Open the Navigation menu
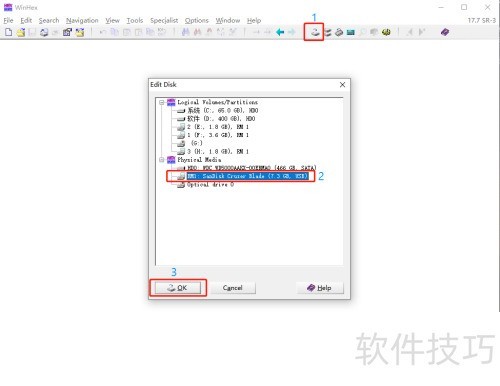 click(82, 20)
